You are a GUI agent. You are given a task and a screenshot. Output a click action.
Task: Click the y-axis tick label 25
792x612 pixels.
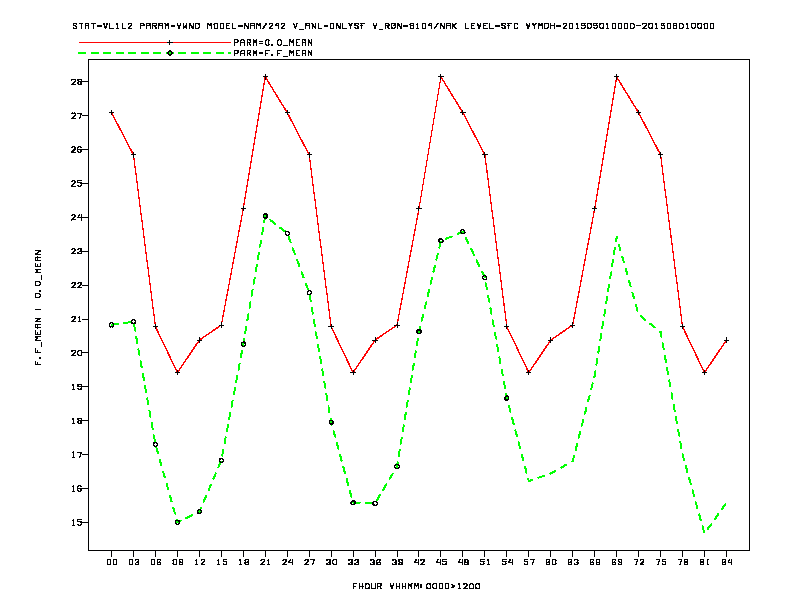click(76, 183)
